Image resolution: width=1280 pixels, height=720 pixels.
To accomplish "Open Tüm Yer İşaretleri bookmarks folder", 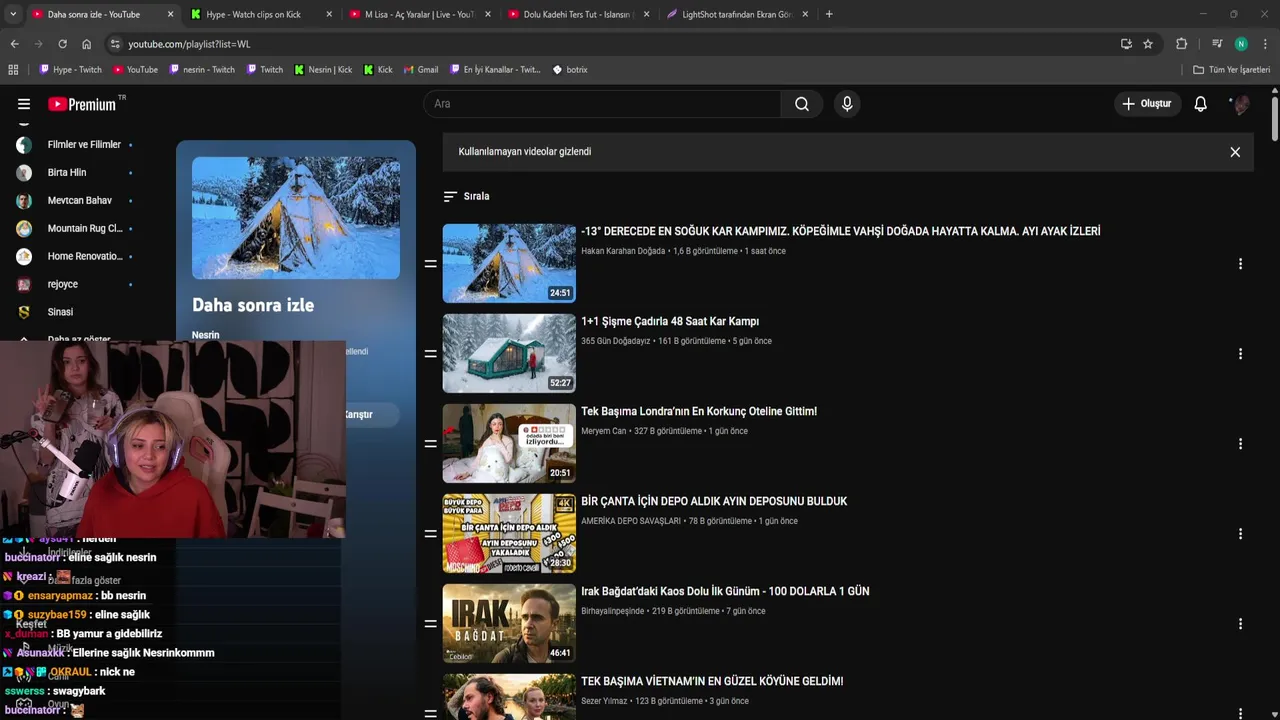I will (1232, 70).
